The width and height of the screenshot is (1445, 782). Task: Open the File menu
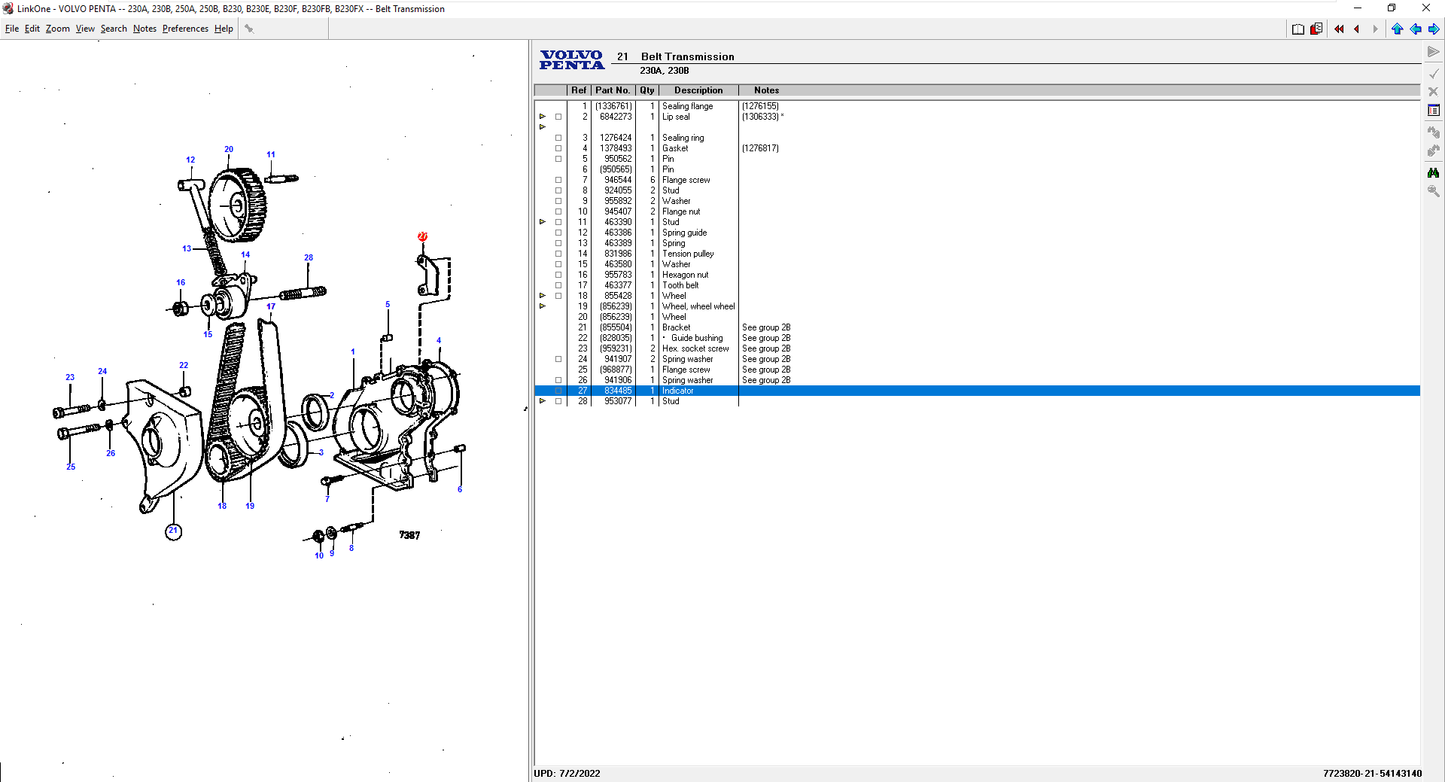coord(12,29)
